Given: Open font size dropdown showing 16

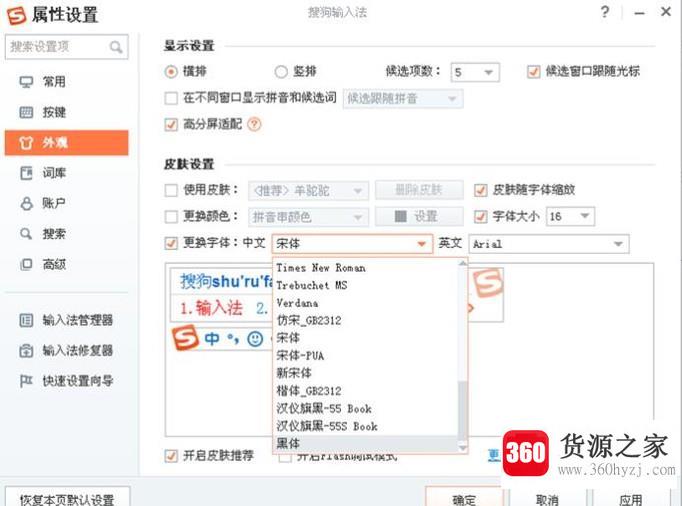Looking at the screenshot, I should pos(570,216).
